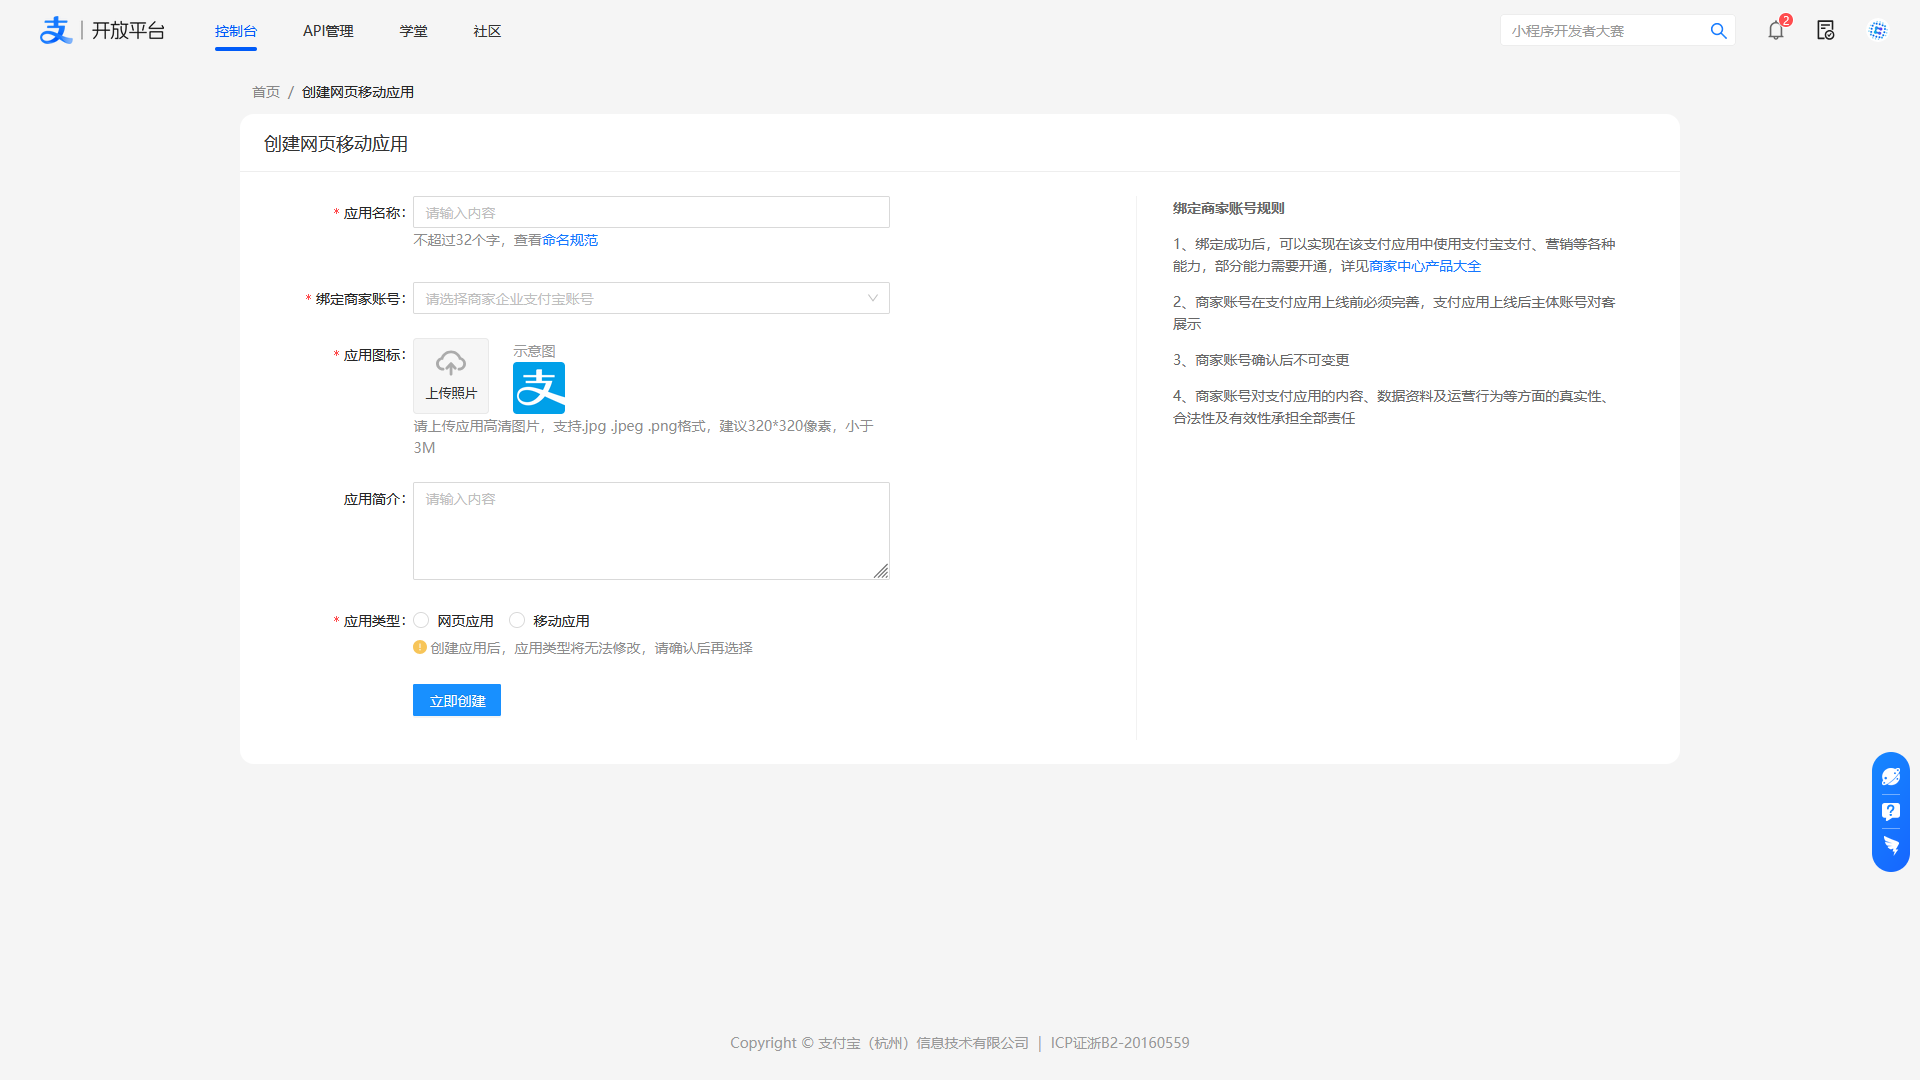Click the DingTalk wing icon in floating bar

click(1890, 846)
